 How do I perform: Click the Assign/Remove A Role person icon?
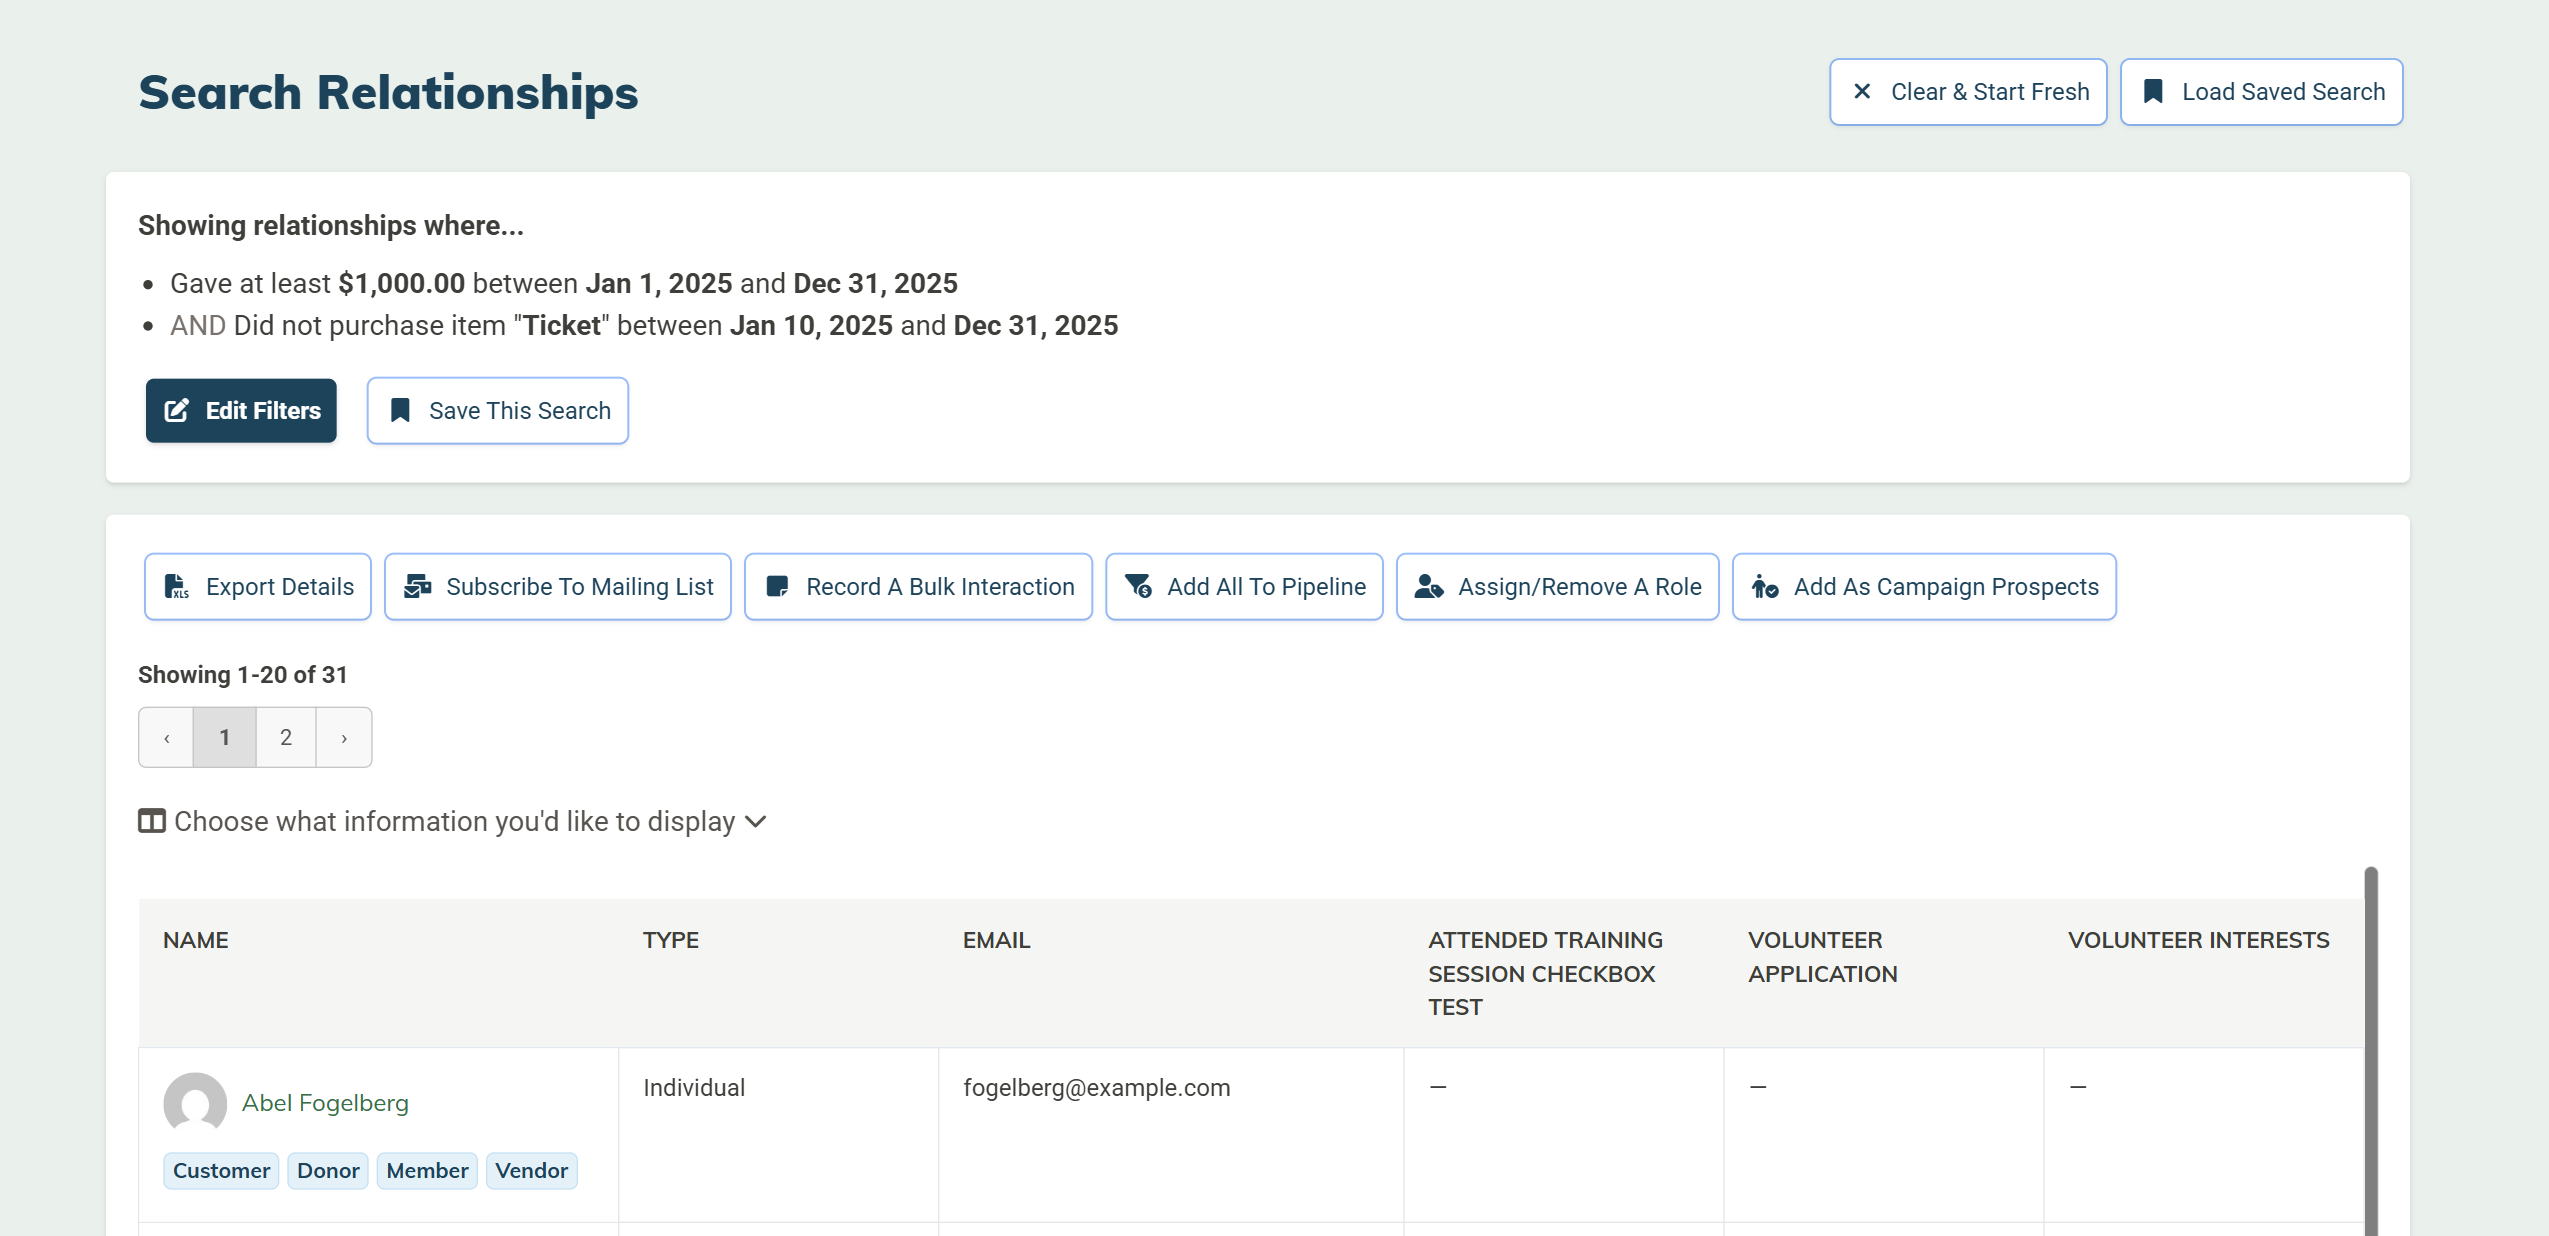click(x=1428, y=587)
